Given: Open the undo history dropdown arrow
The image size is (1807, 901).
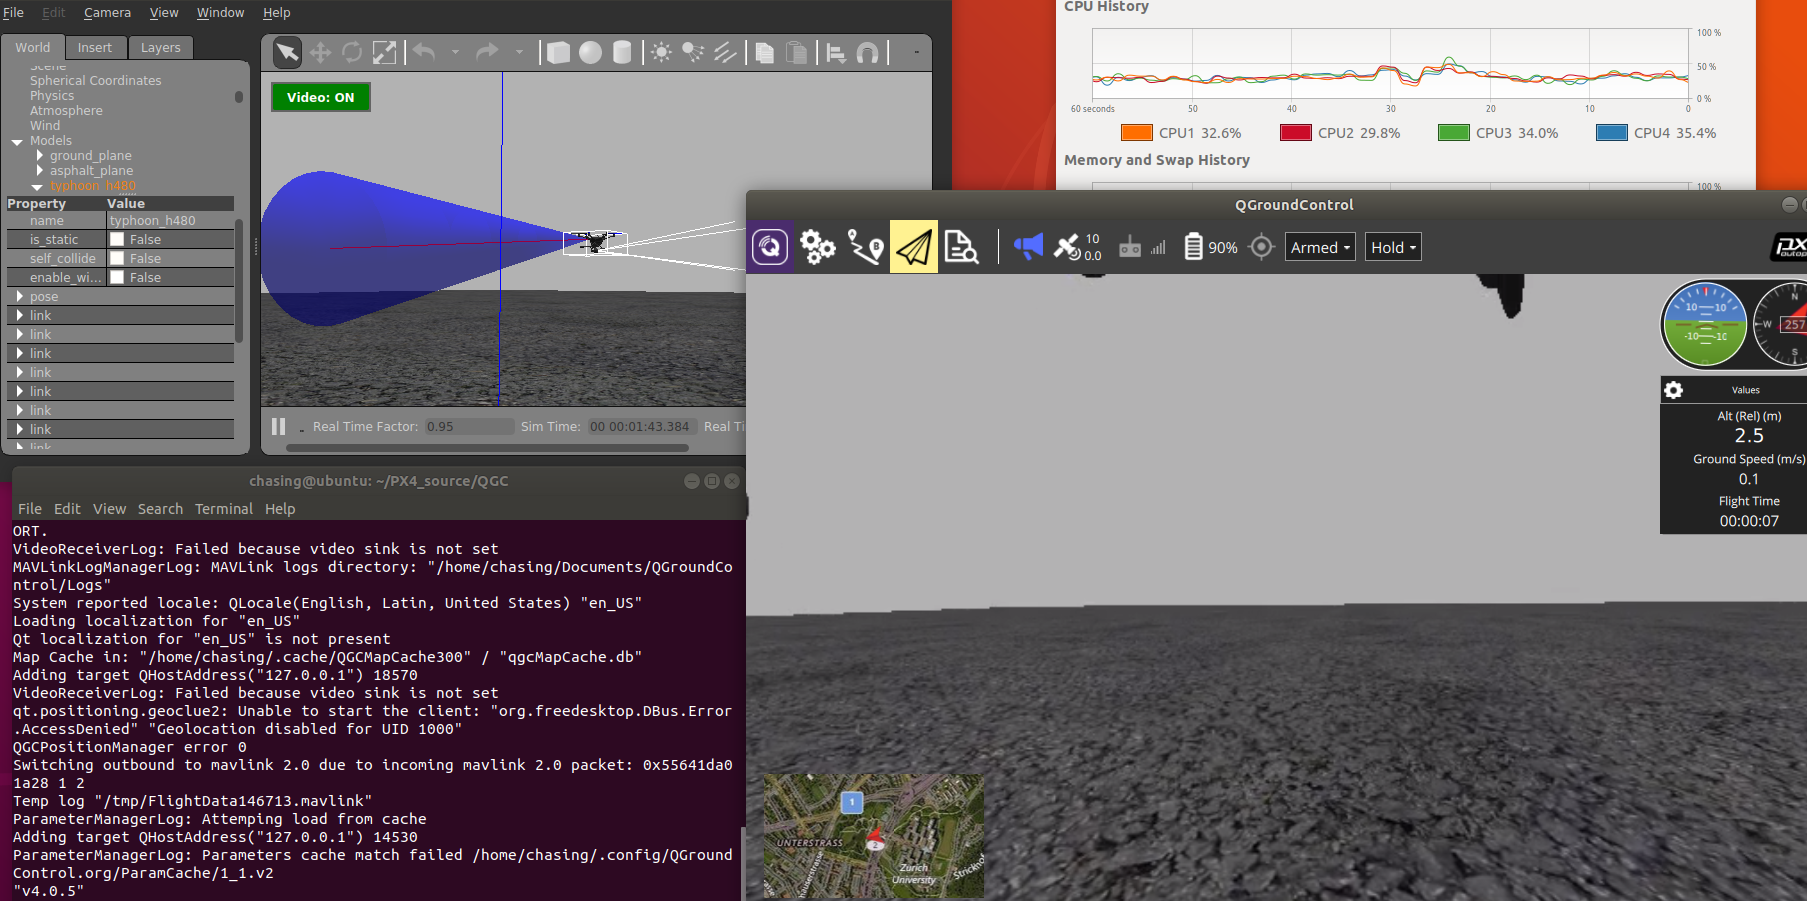Looking at the screenshot, I should click(455, 52).
